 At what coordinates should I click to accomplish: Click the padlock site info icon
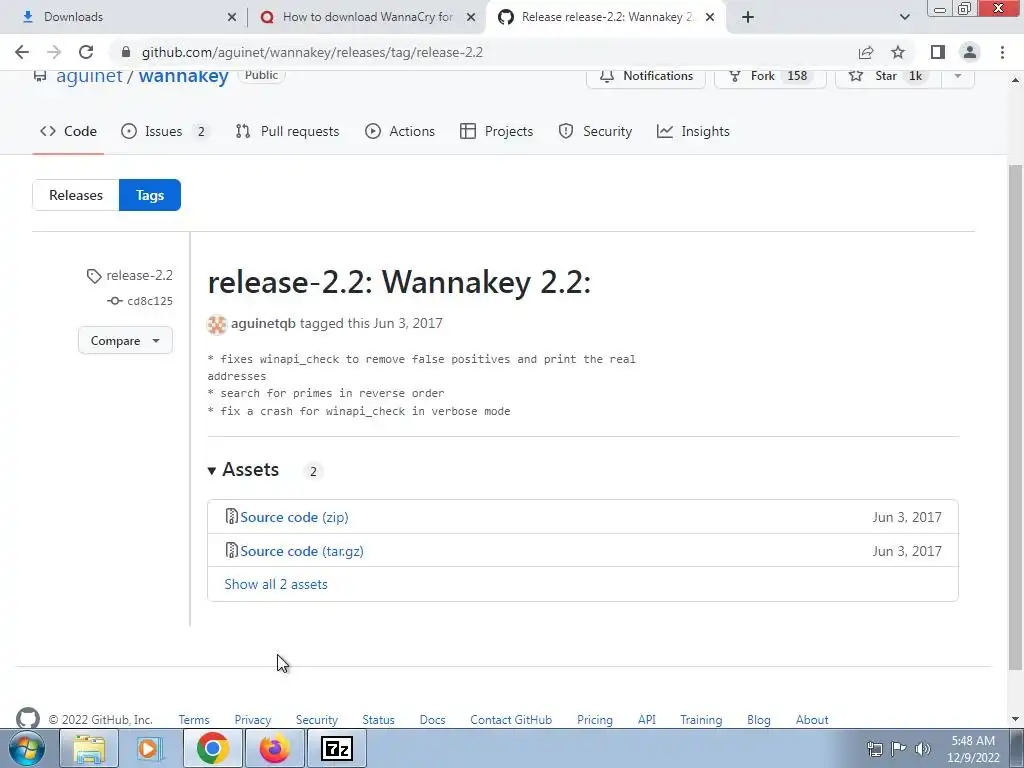click(126, 52)
